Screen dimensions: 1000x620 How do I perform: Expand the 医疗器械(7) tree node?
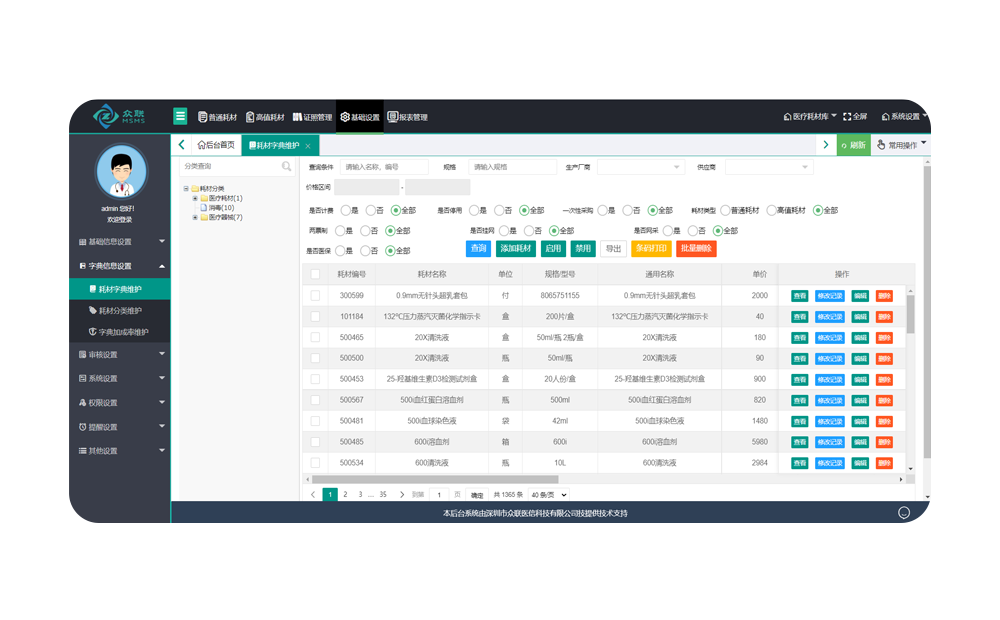pos(195,217)
